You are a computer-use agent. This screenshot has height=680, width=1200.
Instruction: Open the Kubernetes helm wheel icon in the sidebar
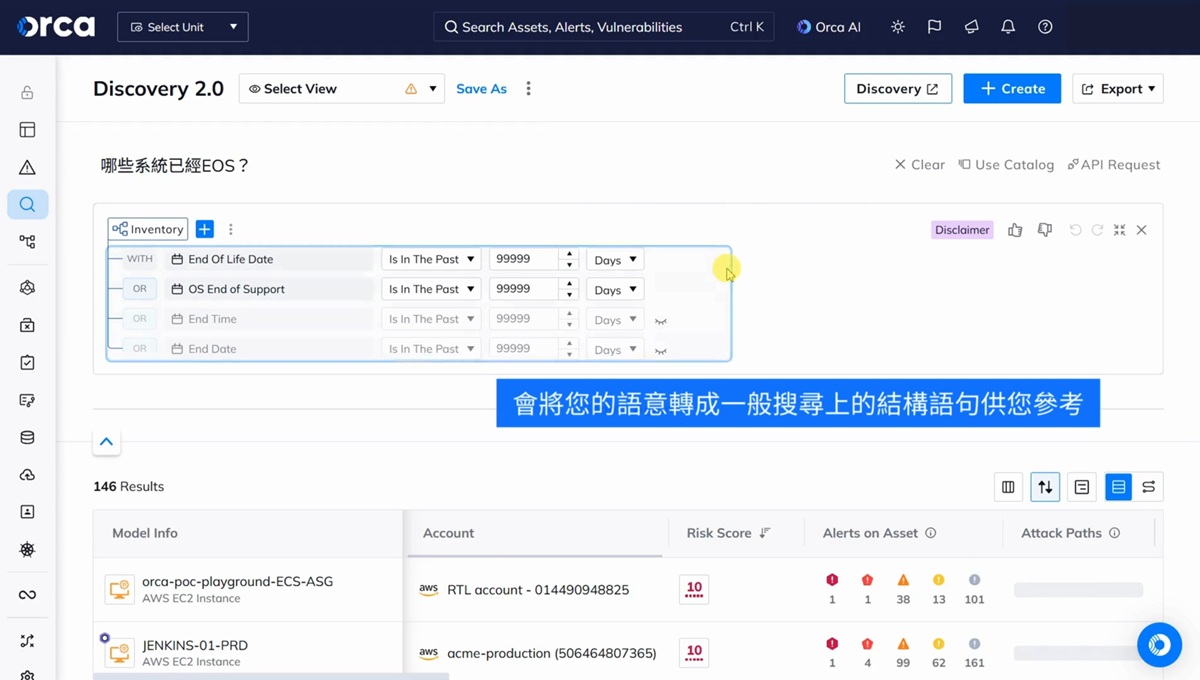tap(27, 549)
